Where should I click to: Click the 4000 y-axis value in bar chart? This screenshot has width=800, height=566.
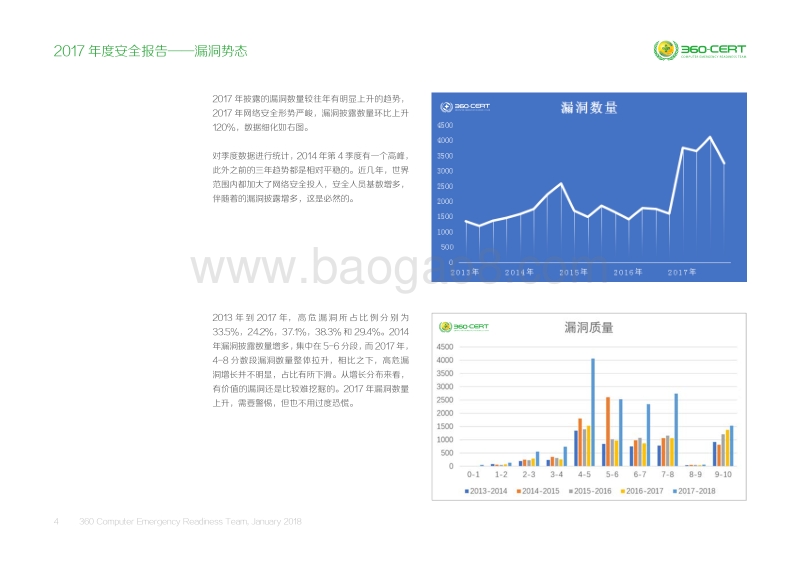pyautogui.click(x=445, y=360)
